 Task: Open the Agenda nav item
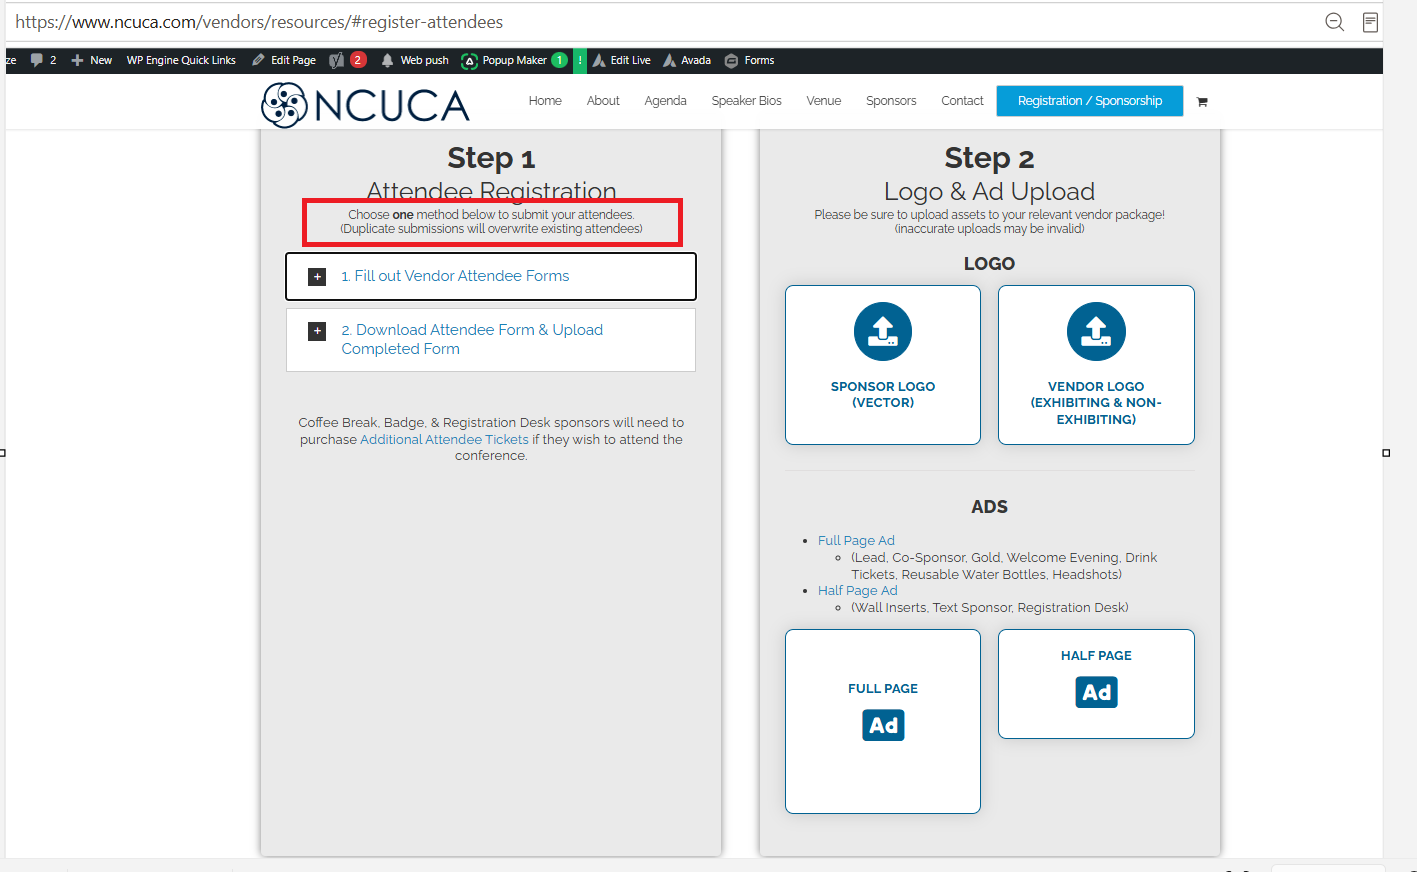tap(665, 101)
